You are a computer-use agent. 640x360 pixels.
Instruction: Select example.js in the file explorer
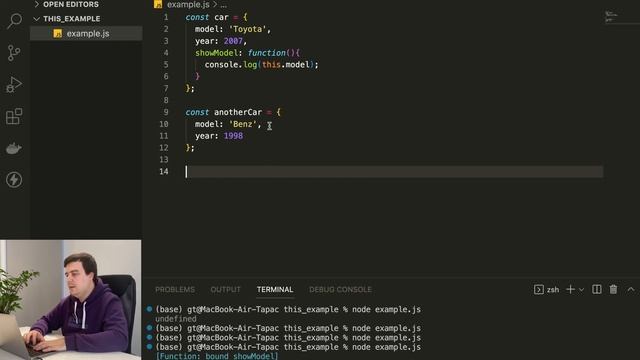coord(86,33)
